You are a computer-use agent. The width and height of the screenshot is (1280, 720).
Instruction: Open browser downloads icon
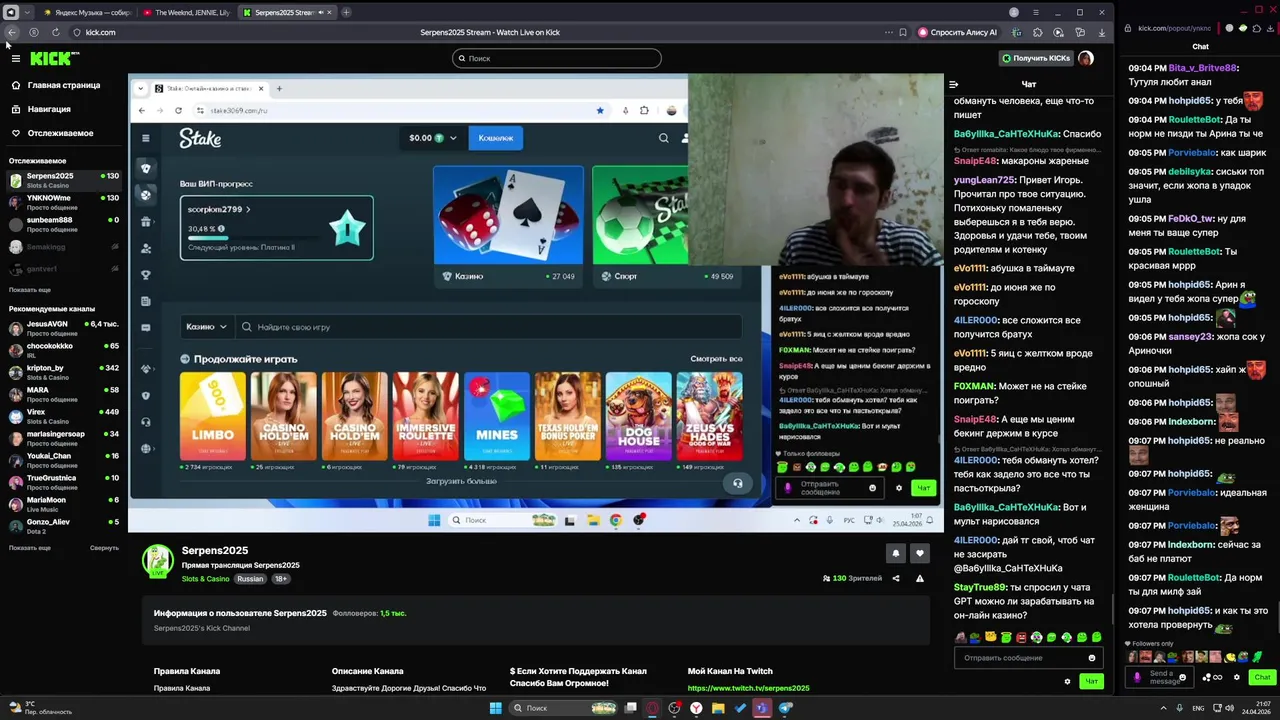(x=1102, y=32)
